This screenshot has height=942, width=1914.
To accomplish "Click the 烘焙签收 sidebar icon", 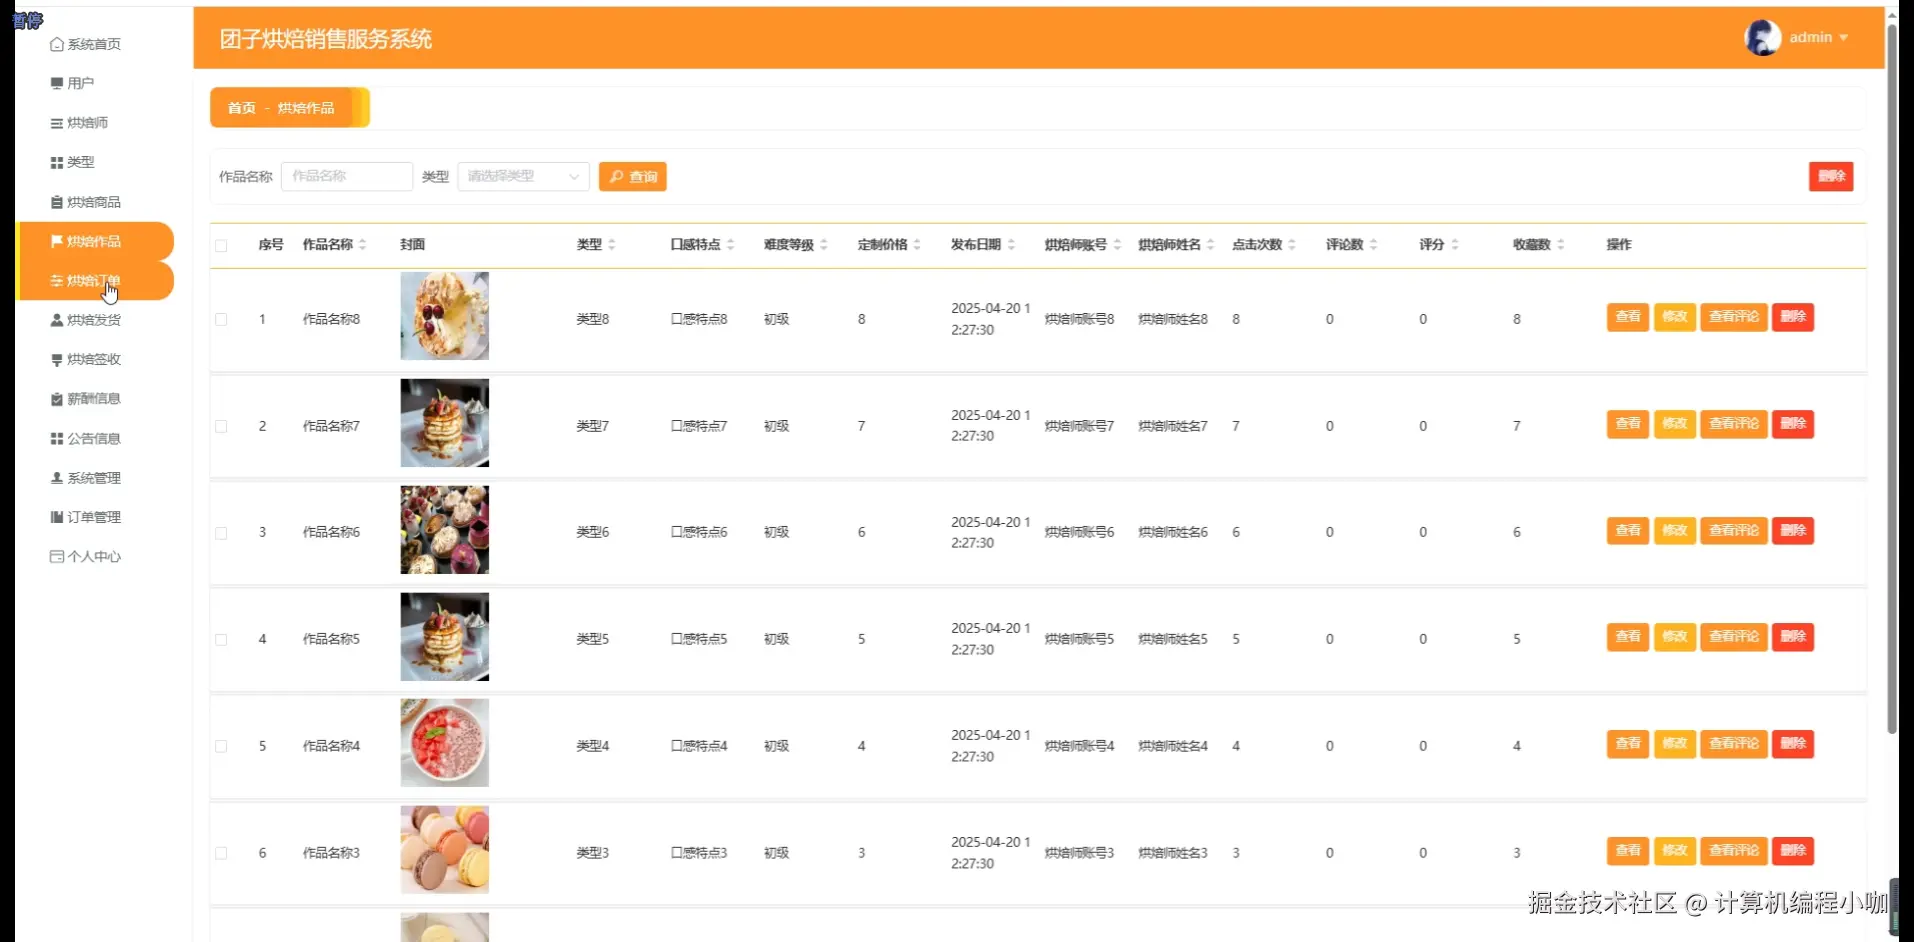I will [57, 359].
